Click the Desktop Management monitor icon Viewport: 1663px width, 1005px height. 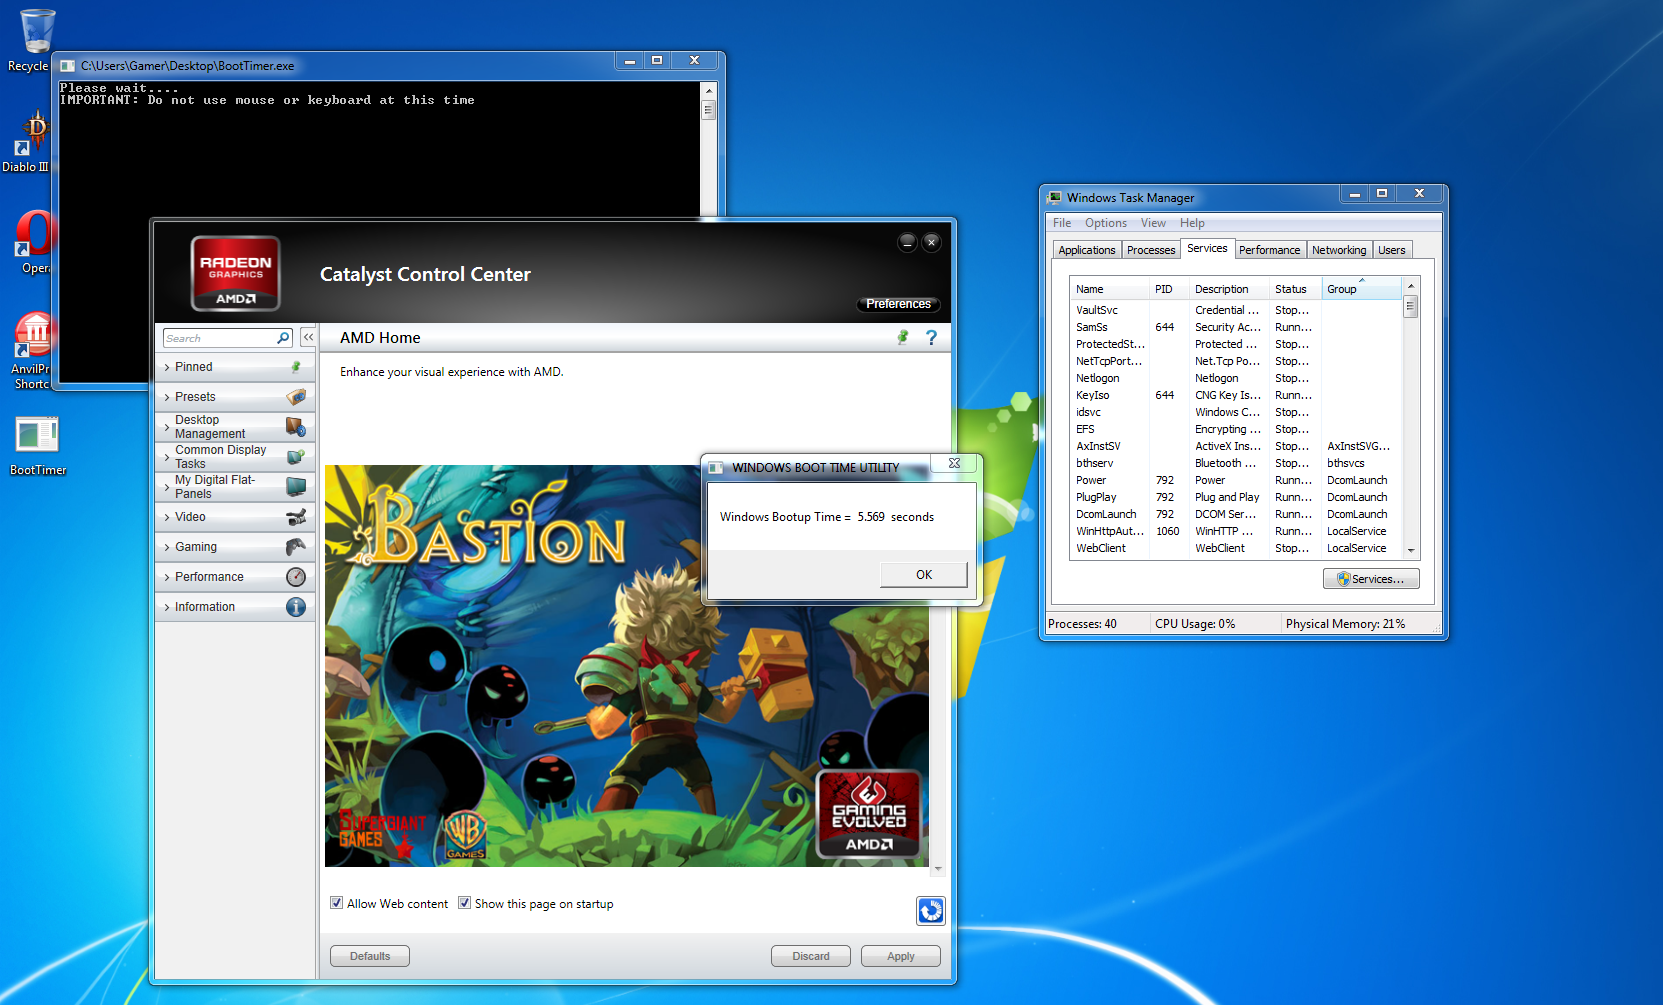point(296,427)
